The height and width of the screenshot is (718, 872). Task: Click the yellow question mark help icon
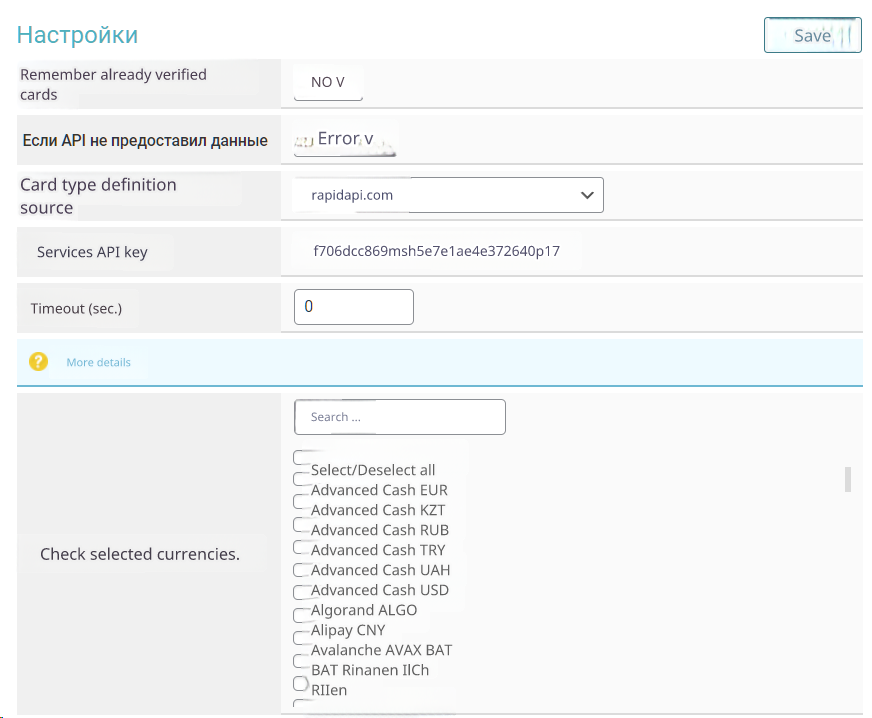(38, 362)
